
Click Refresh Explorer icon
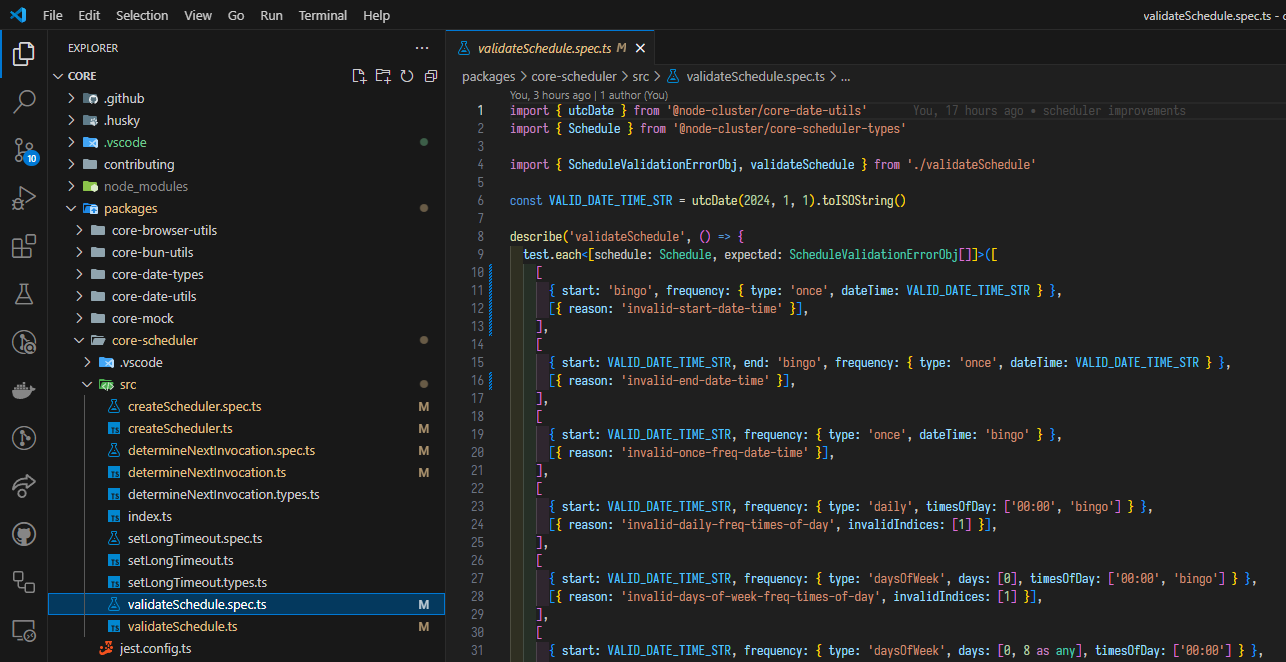tap(407, 76)
